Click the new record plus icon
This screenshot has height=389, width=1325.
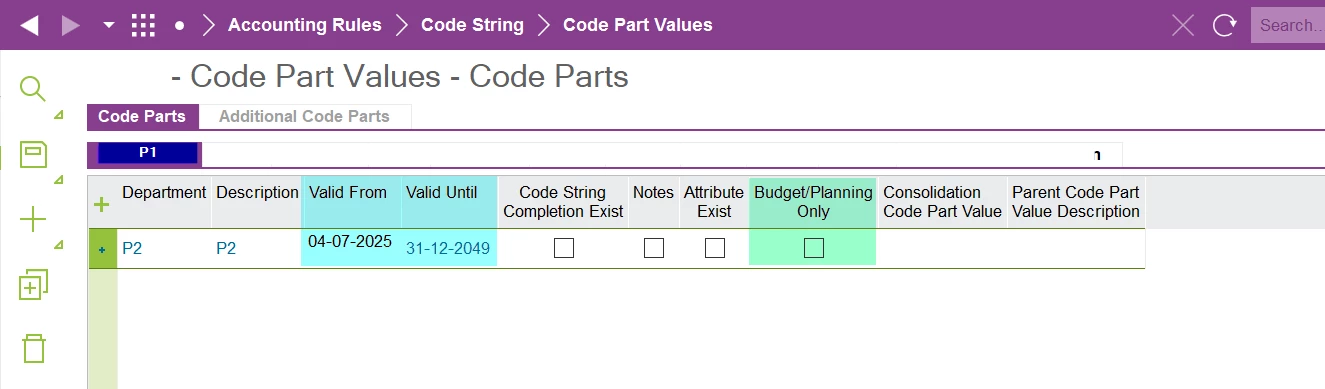[34, 220]
